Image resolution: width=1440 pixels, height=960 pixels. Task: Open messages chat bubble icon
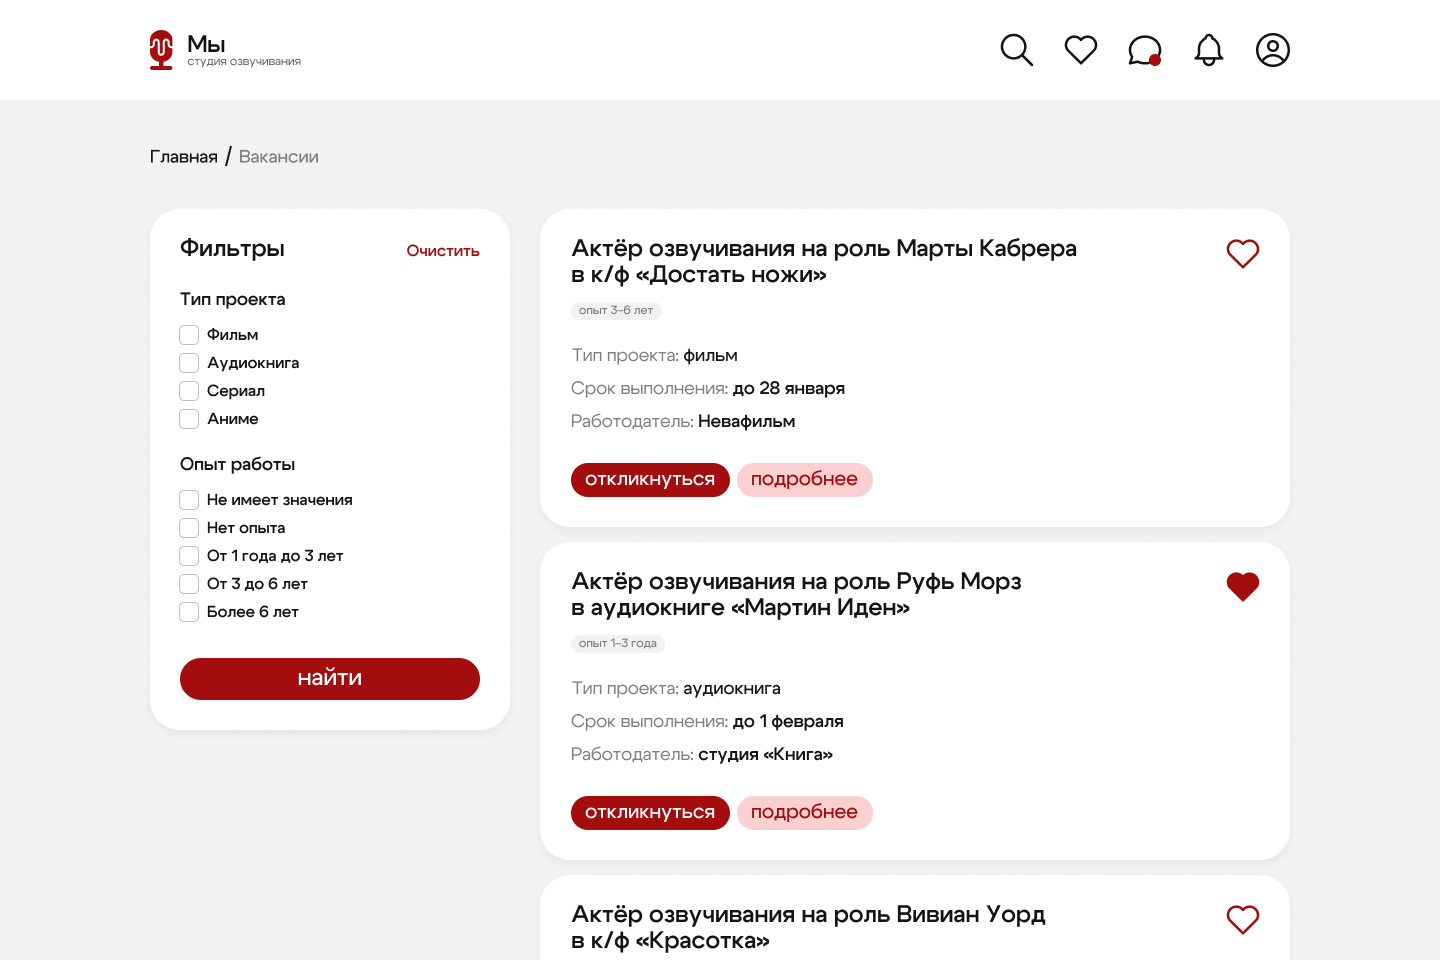(x=1144, y=50)
